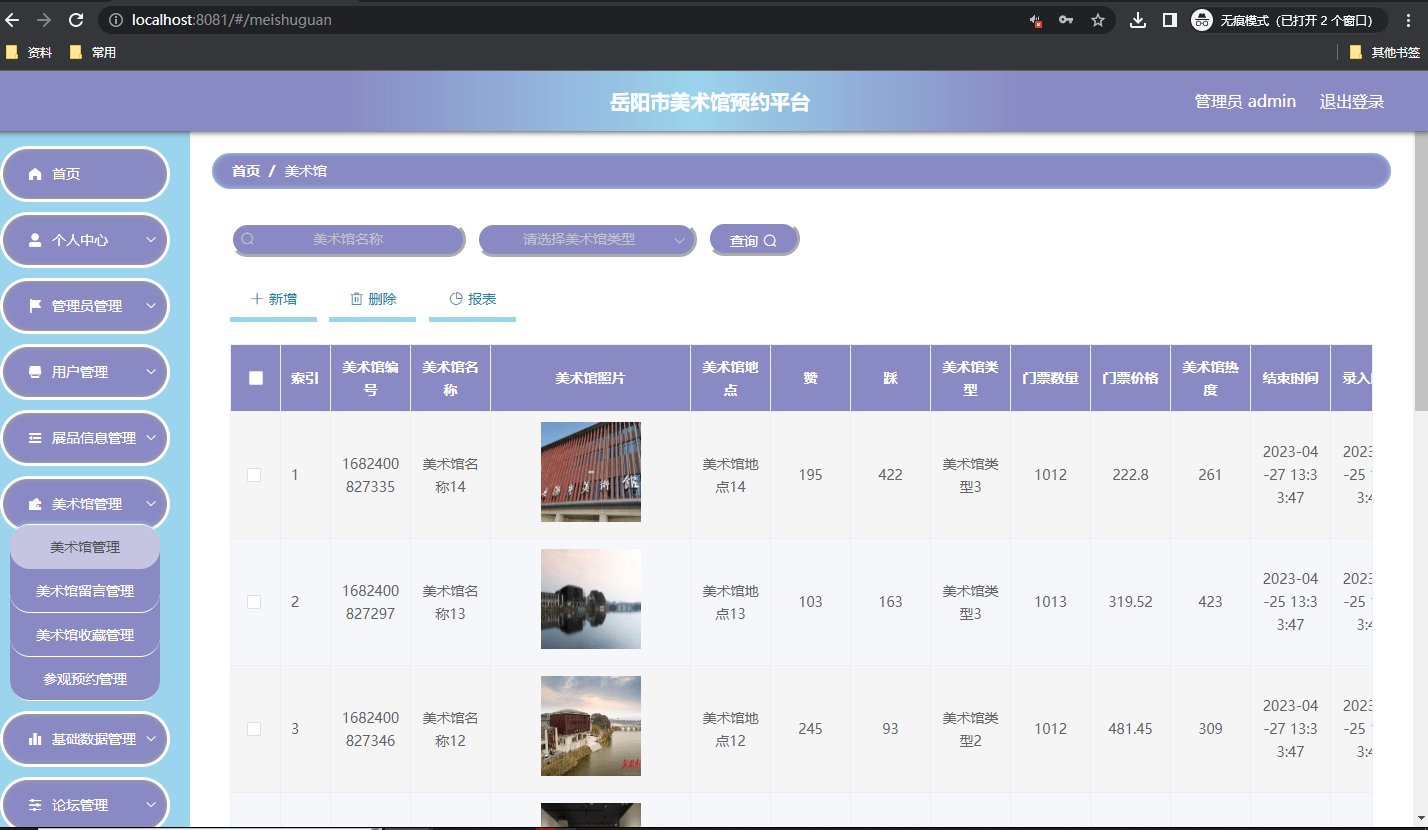This screenshot has height=830, width=1428.
Task: Click the 门票价格 column header
Action: pyautogui.click(x=1130, y=378)
